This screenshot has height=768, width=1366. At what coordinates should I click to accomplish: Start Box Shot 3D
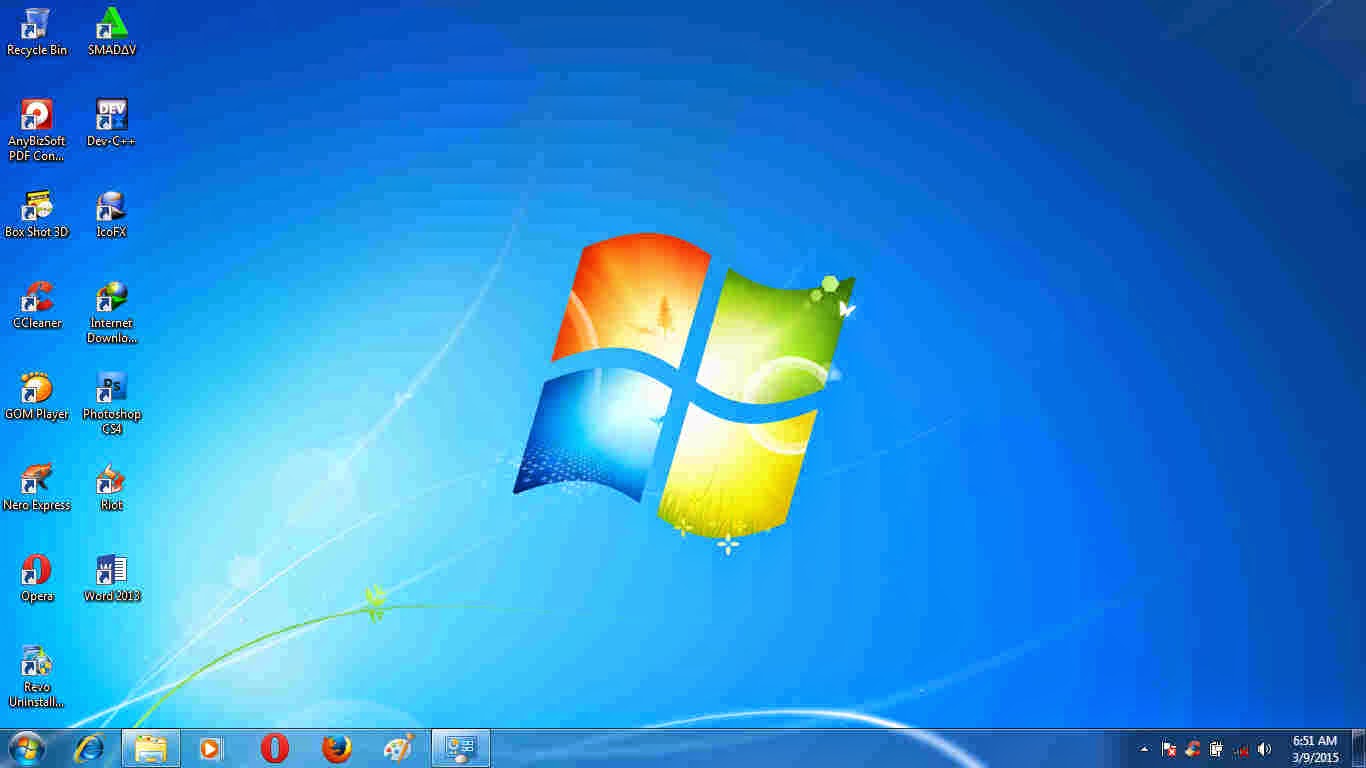37,205
